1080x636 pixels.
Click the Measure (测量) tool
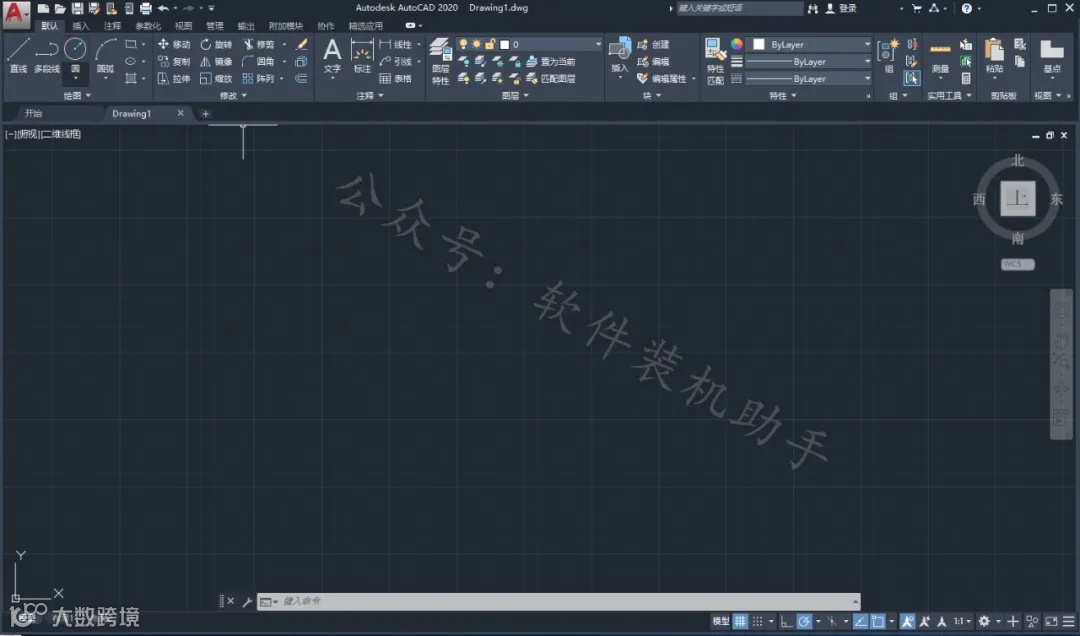coord(940,56)
